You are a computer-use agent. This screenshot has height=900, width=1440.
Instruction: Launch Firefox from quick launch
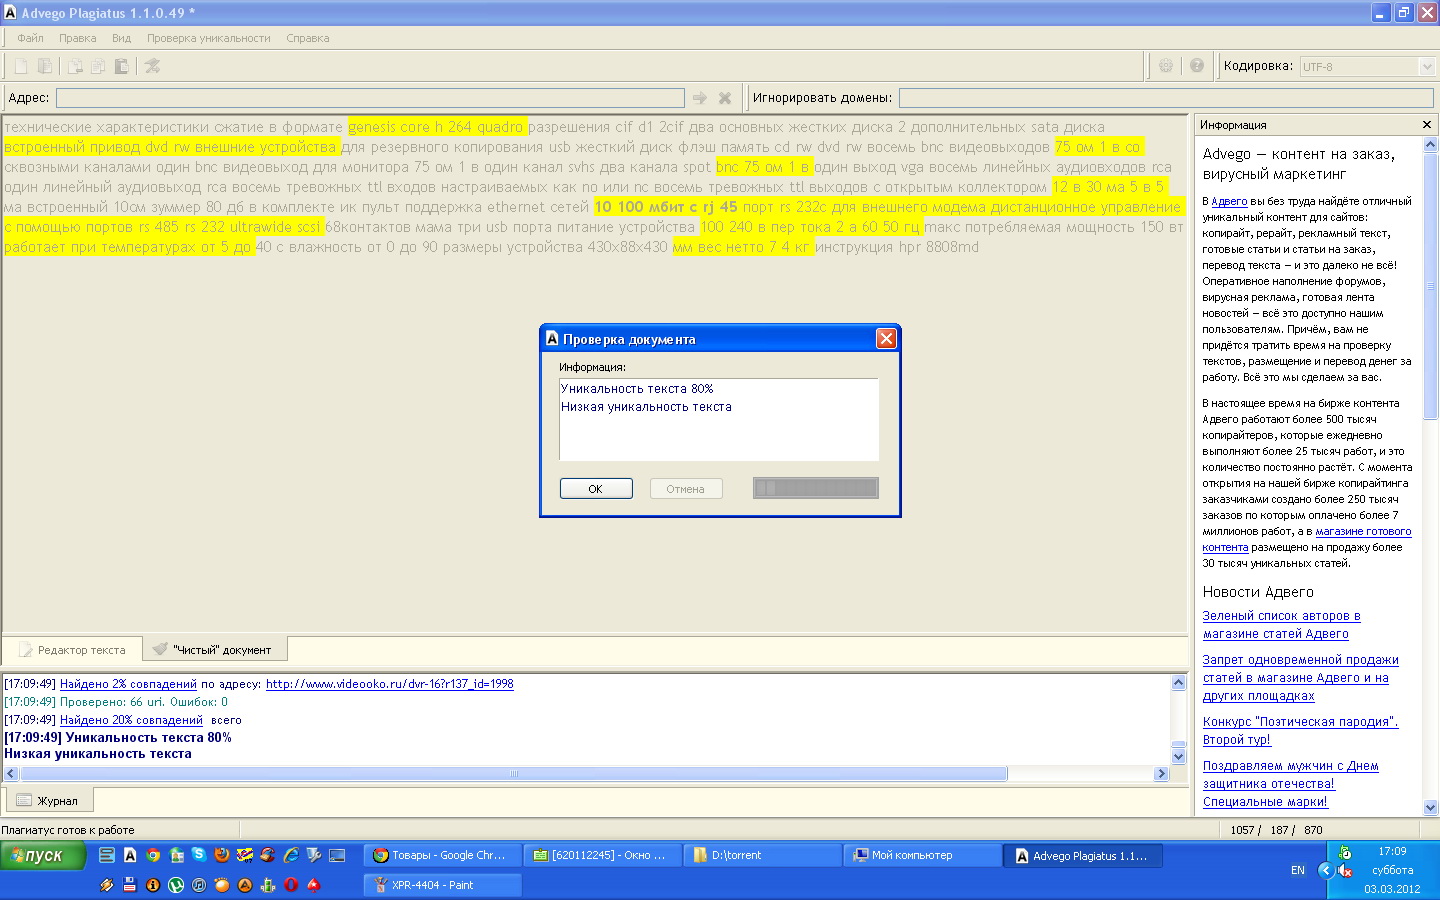[x=222, y=855]
